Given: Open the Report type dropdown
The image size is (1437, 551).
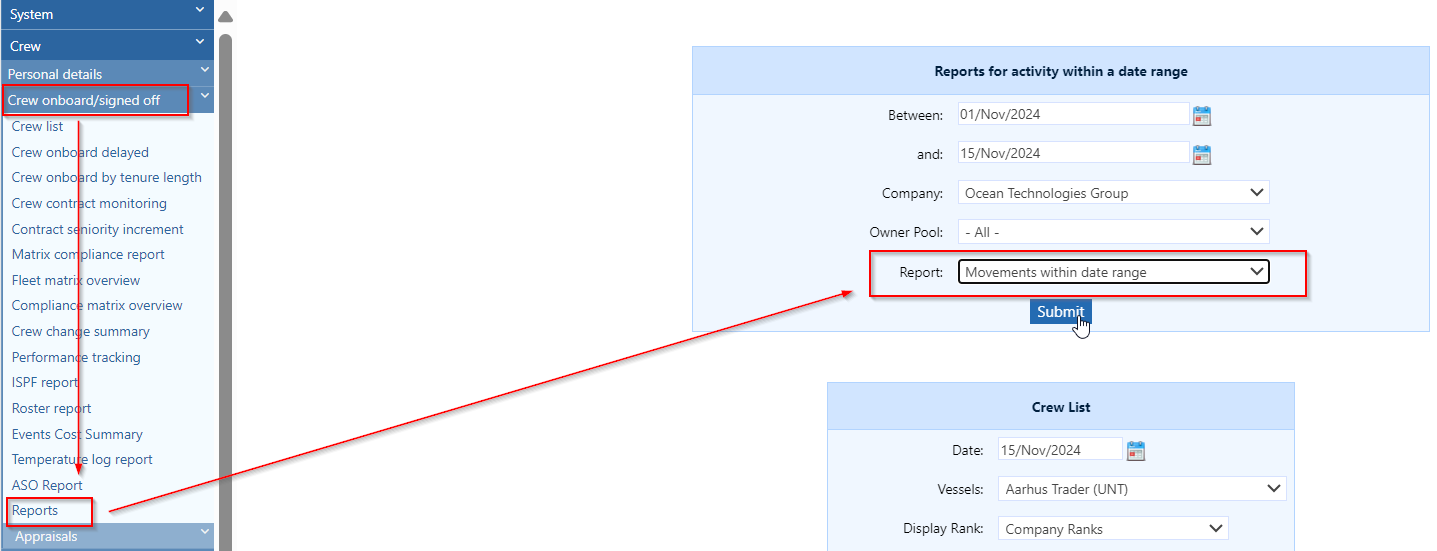Looking at the screenshot, I should coord(1113,272).
